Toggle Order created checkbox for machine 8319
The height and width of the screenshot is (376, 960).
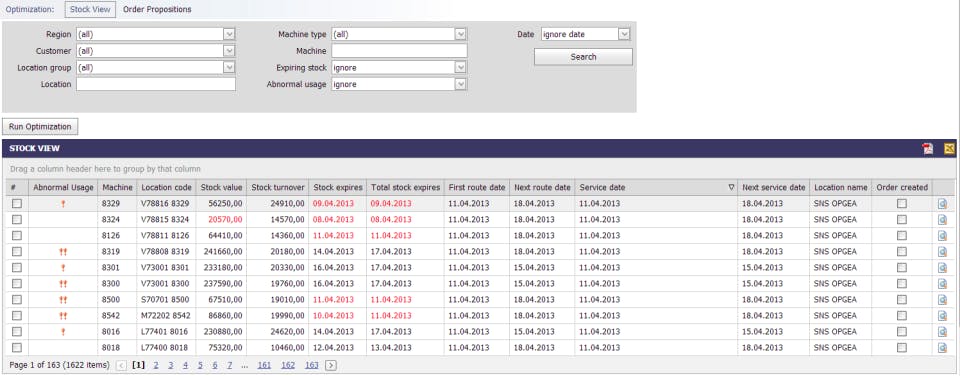pos(902,251)
